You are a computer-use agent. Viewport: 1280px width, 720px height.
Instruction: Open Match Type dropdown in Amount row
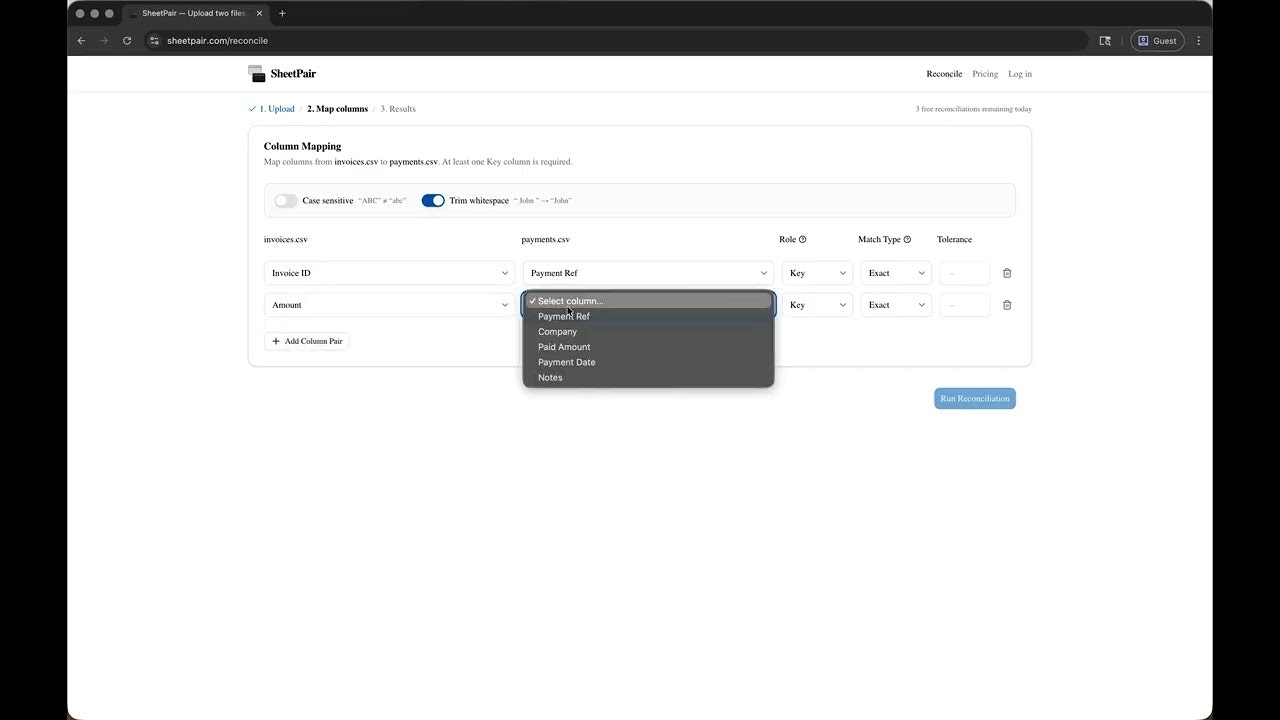click(x=896, y=305)
